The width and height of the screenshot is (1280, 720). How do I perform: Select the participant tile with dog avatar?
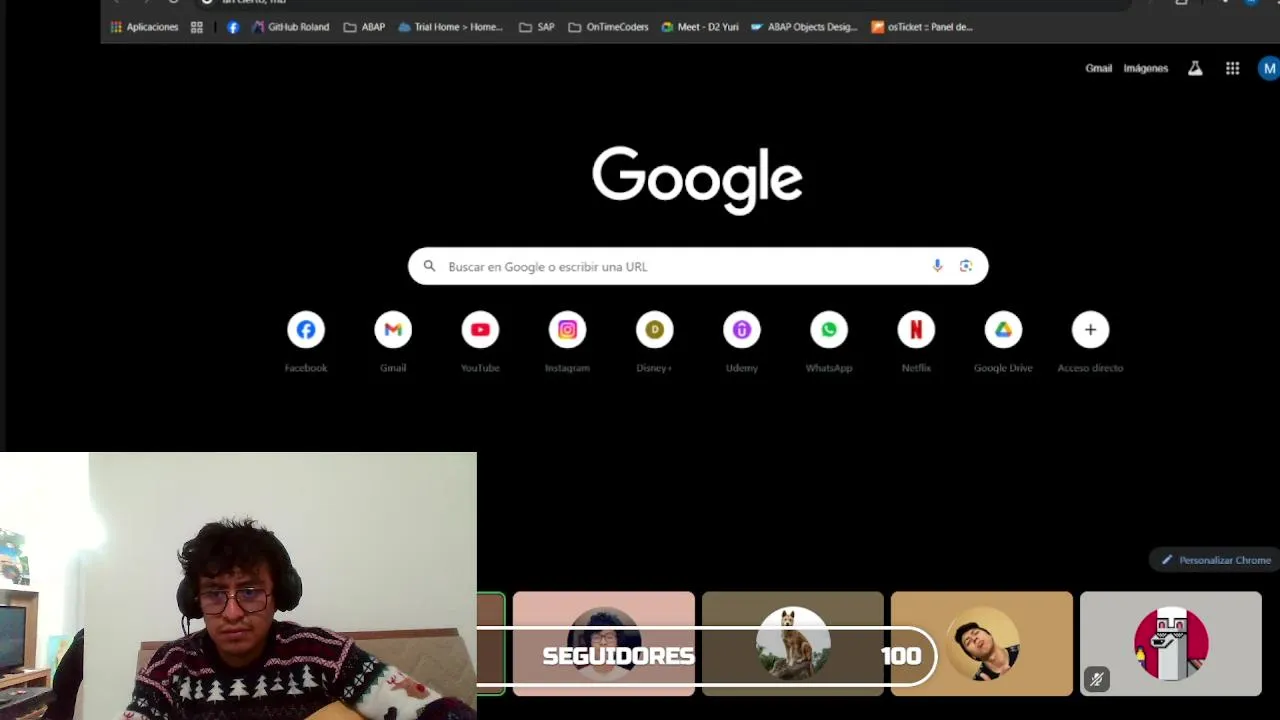(x=792, y=643)
